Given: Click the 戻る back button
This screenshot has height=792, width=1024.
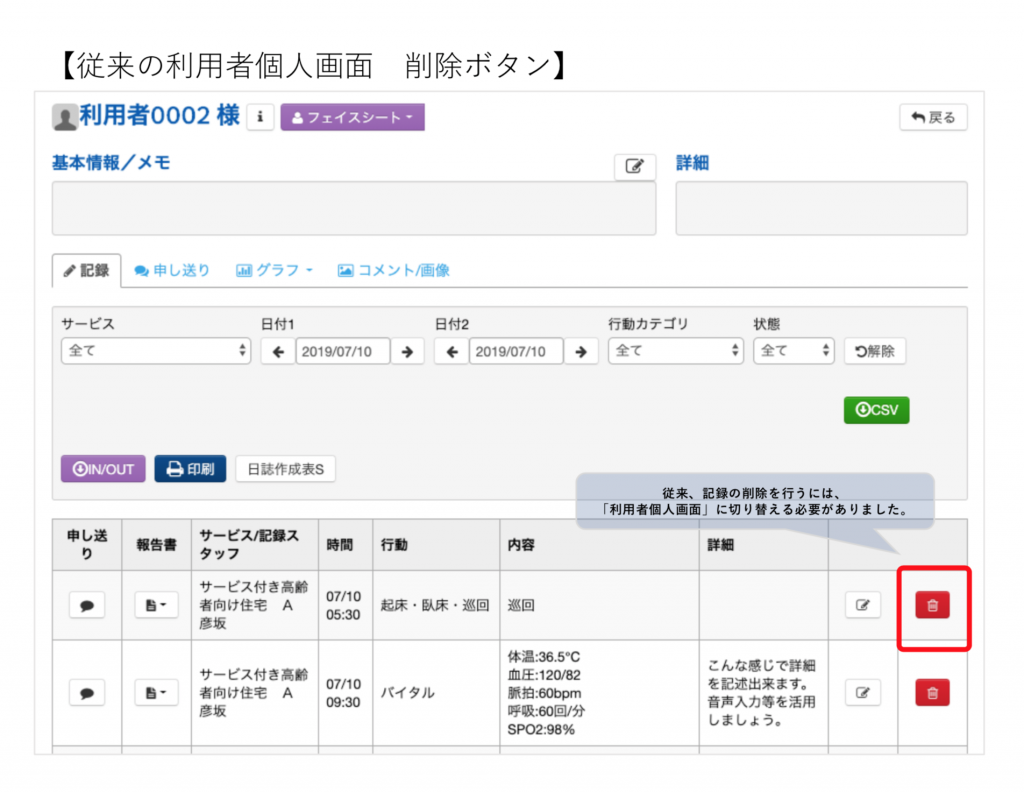Looking at the screenshot, I should click(933, 117).
